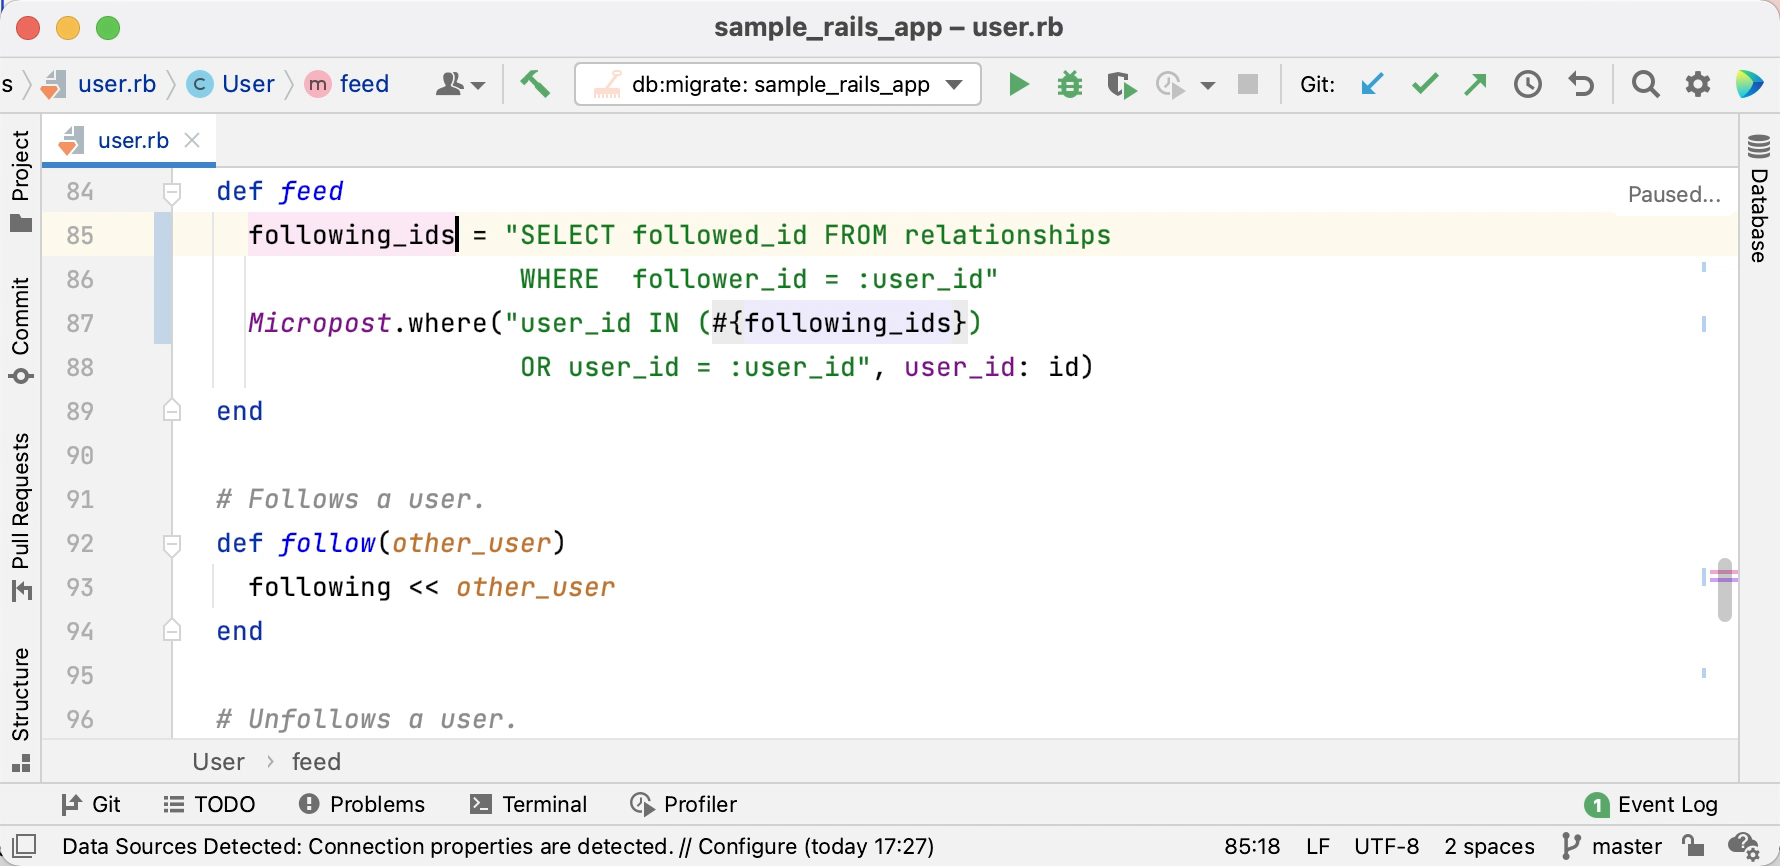The height and width of the screenshot is (866, 1780).
Task: Commit changes with green checkmark icon
Action: [1425, 84]
